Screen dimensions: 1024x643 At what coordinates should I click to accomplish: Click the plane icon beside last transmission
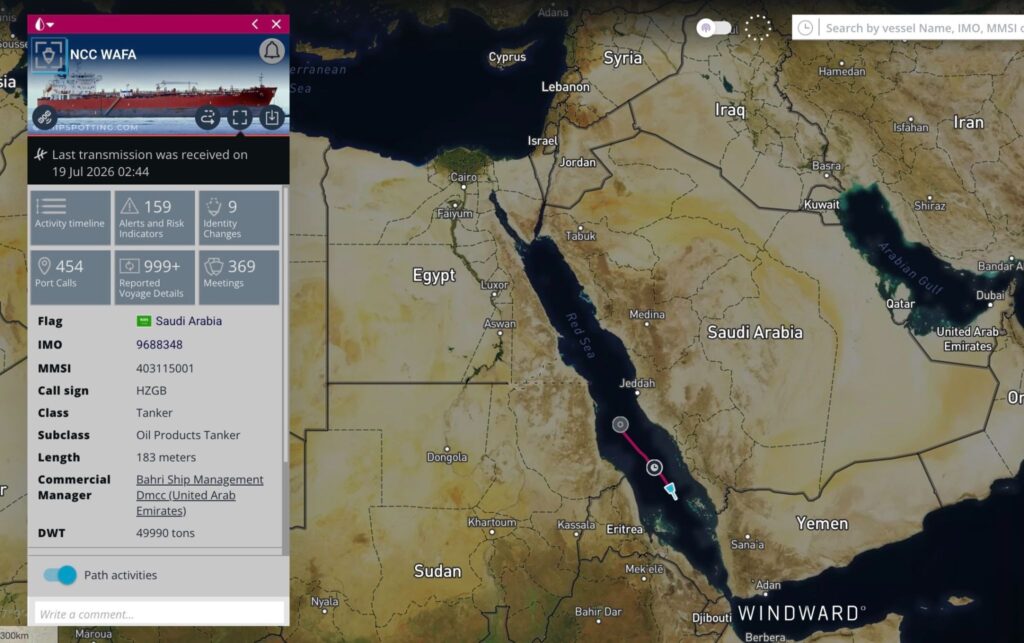point(40,155)
